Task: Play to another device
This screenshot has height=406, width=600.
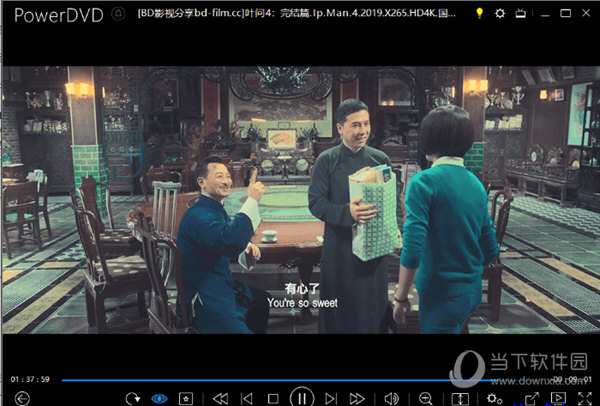Action: point(558,399)
